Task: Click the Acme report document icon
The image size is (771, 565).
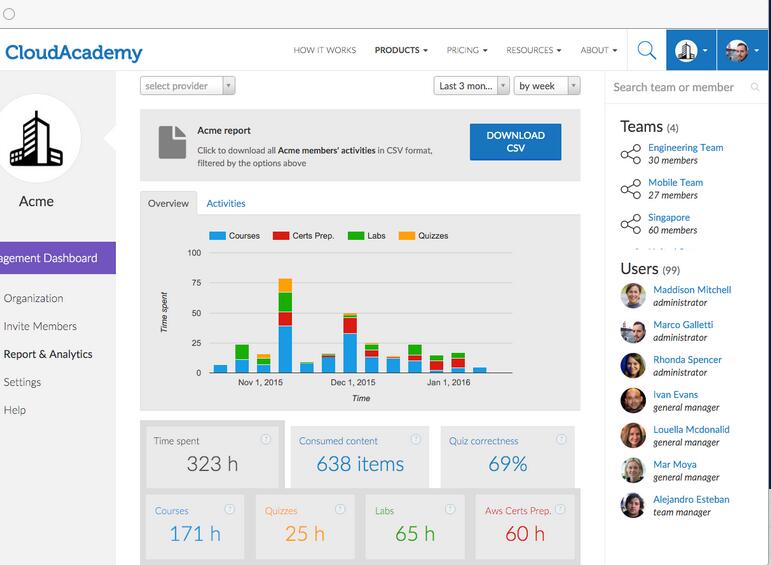Action: (x=172, y=143)
